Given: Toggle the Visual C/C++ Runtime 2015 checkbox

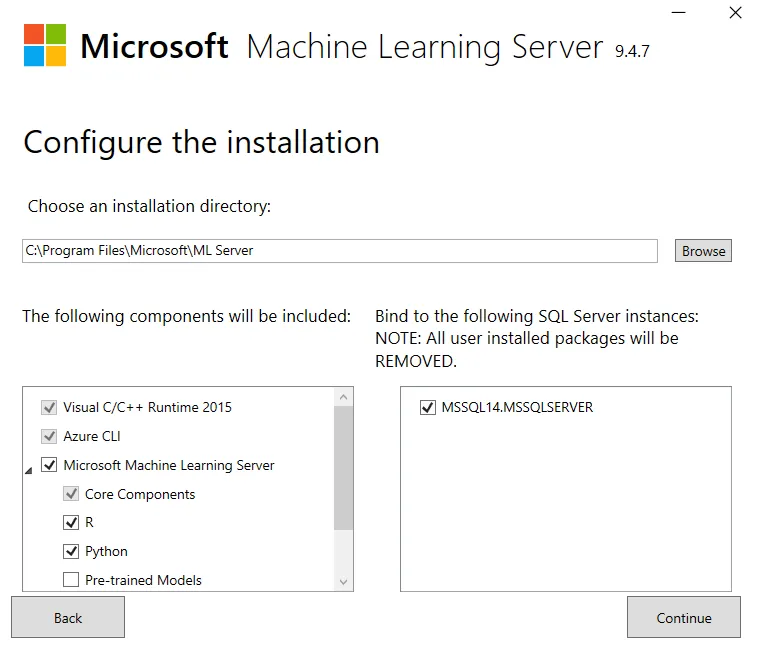Looking at the screenshot, I should point(49,407).
